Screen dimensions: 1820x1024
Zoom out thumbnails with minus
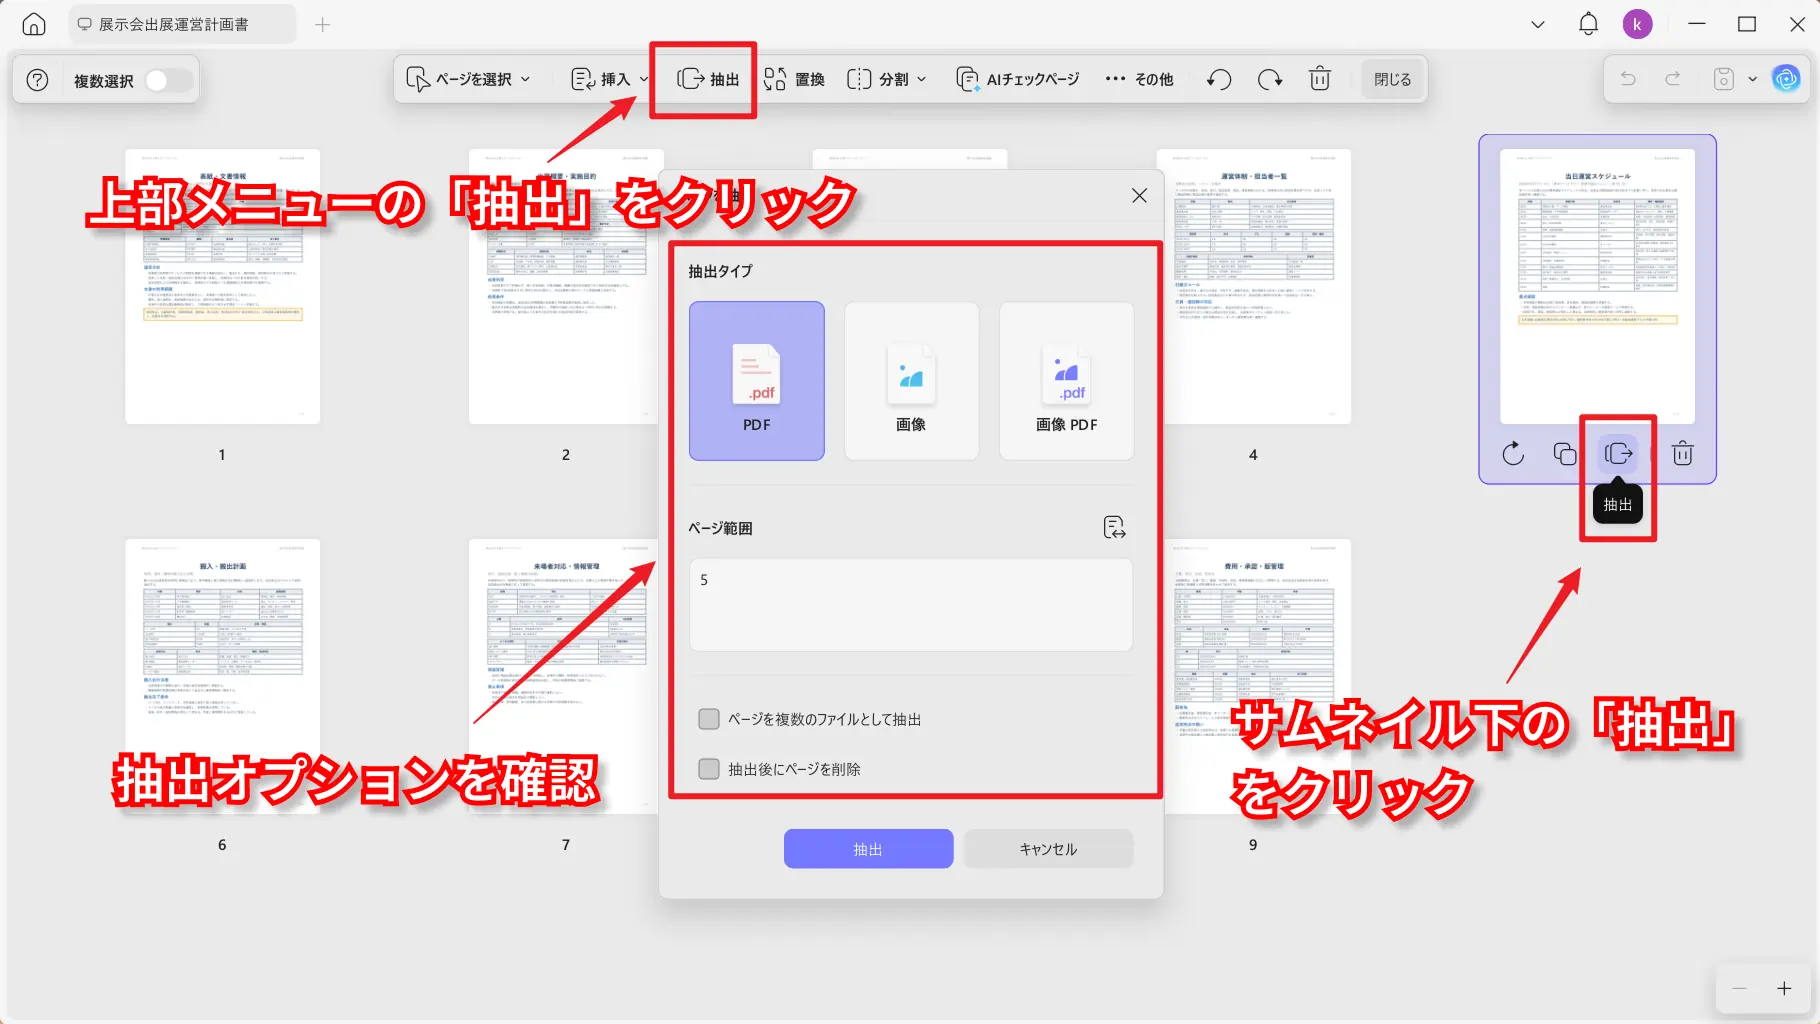[x=1740, y=989]
